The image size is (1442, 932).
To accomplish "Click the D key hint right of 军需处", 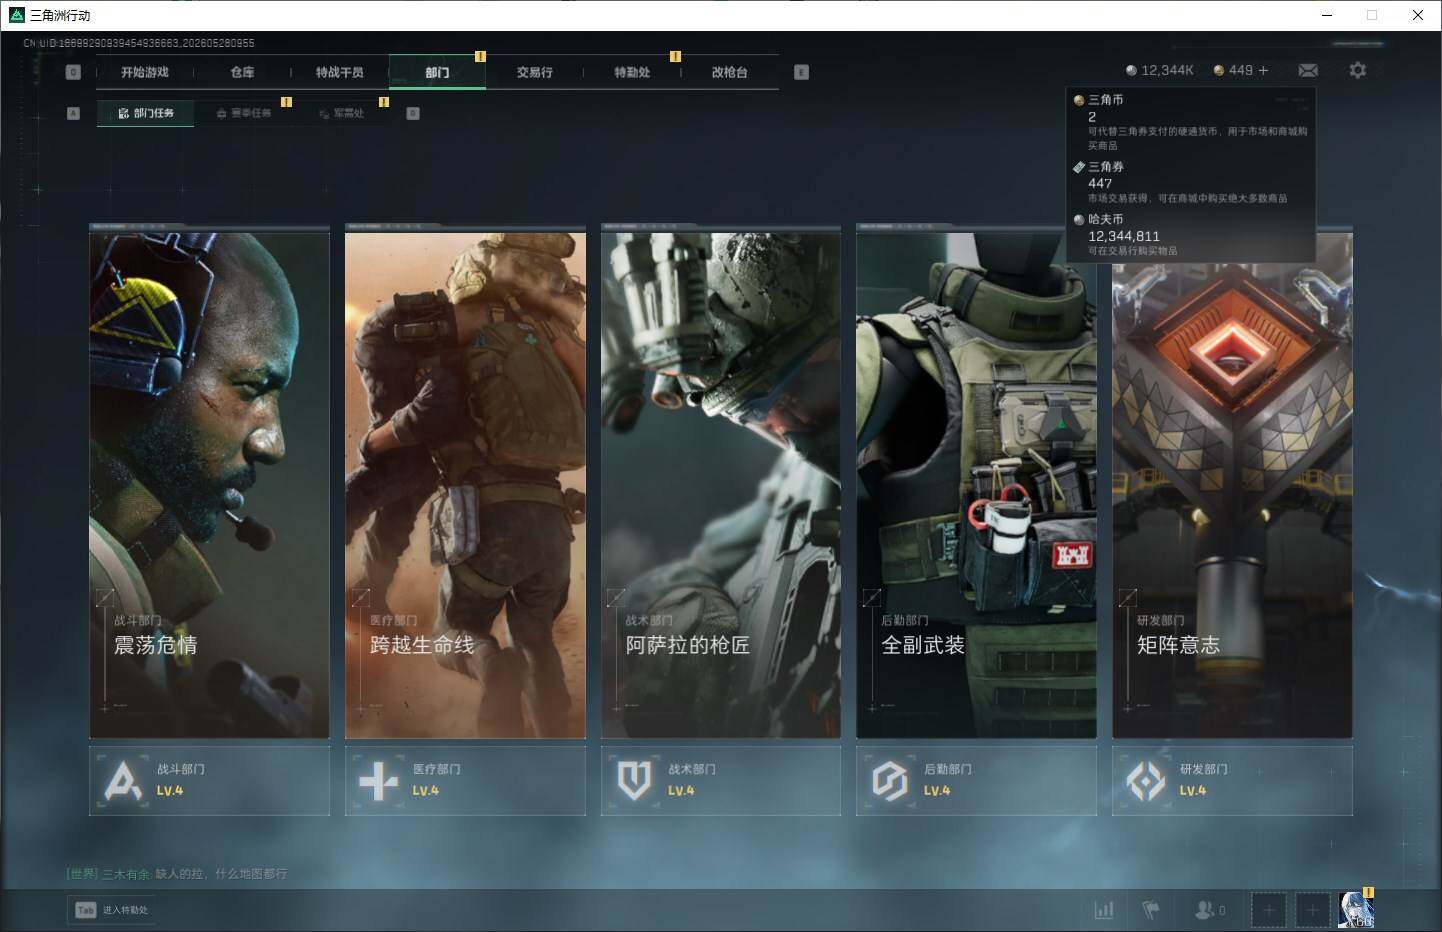I will (x=413, y=113).
